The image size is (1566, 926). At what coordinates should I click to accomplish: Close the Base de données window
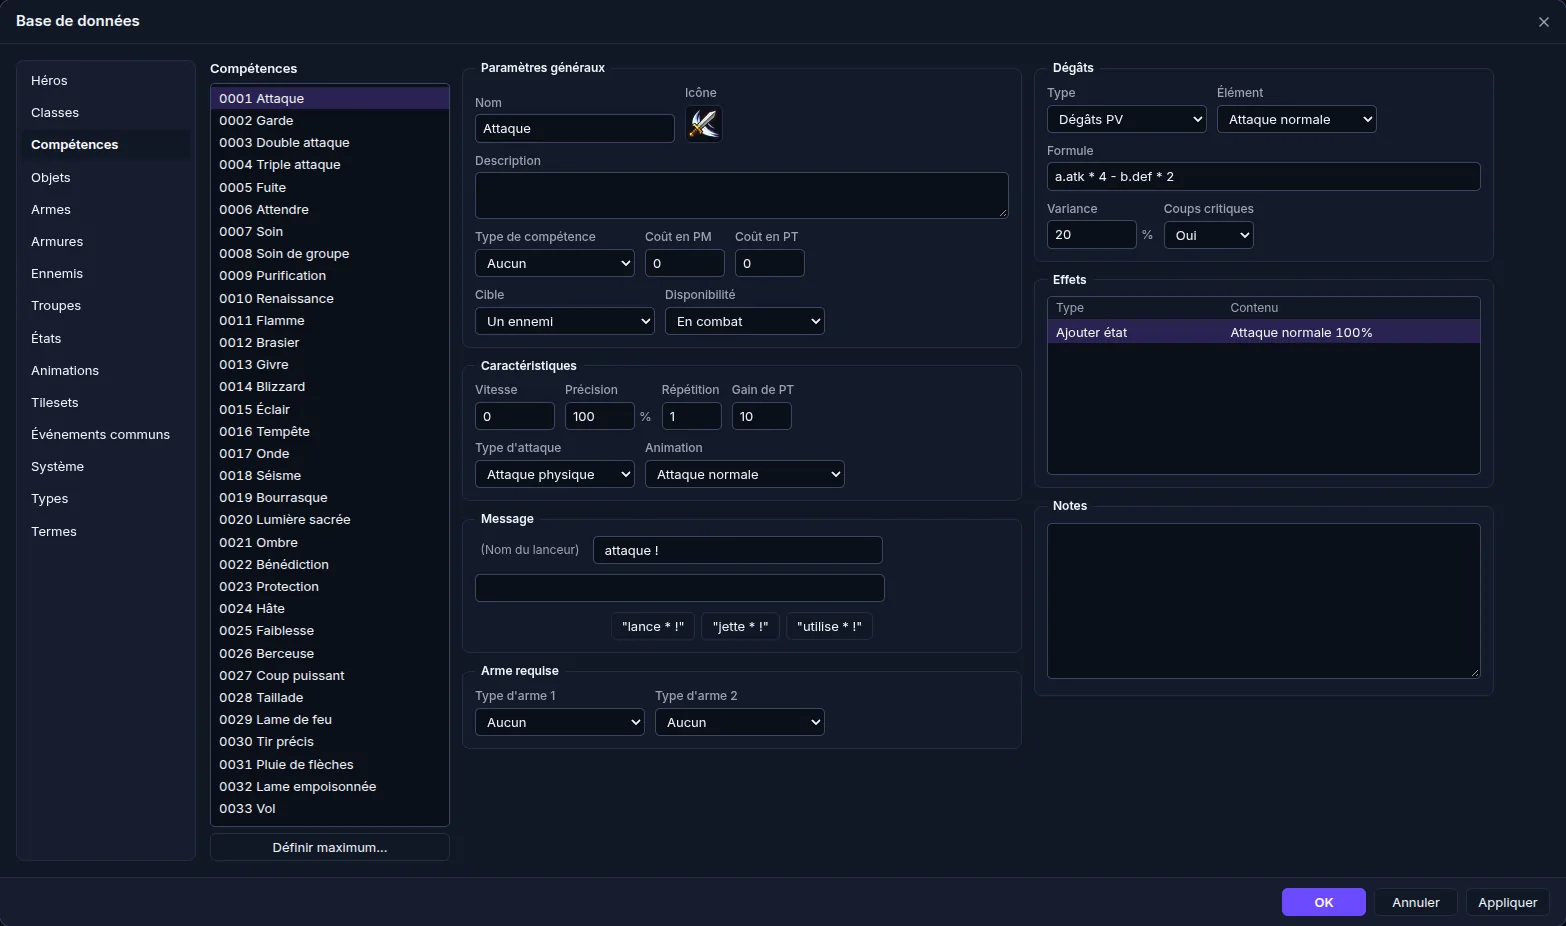[x=1543, y=22]
